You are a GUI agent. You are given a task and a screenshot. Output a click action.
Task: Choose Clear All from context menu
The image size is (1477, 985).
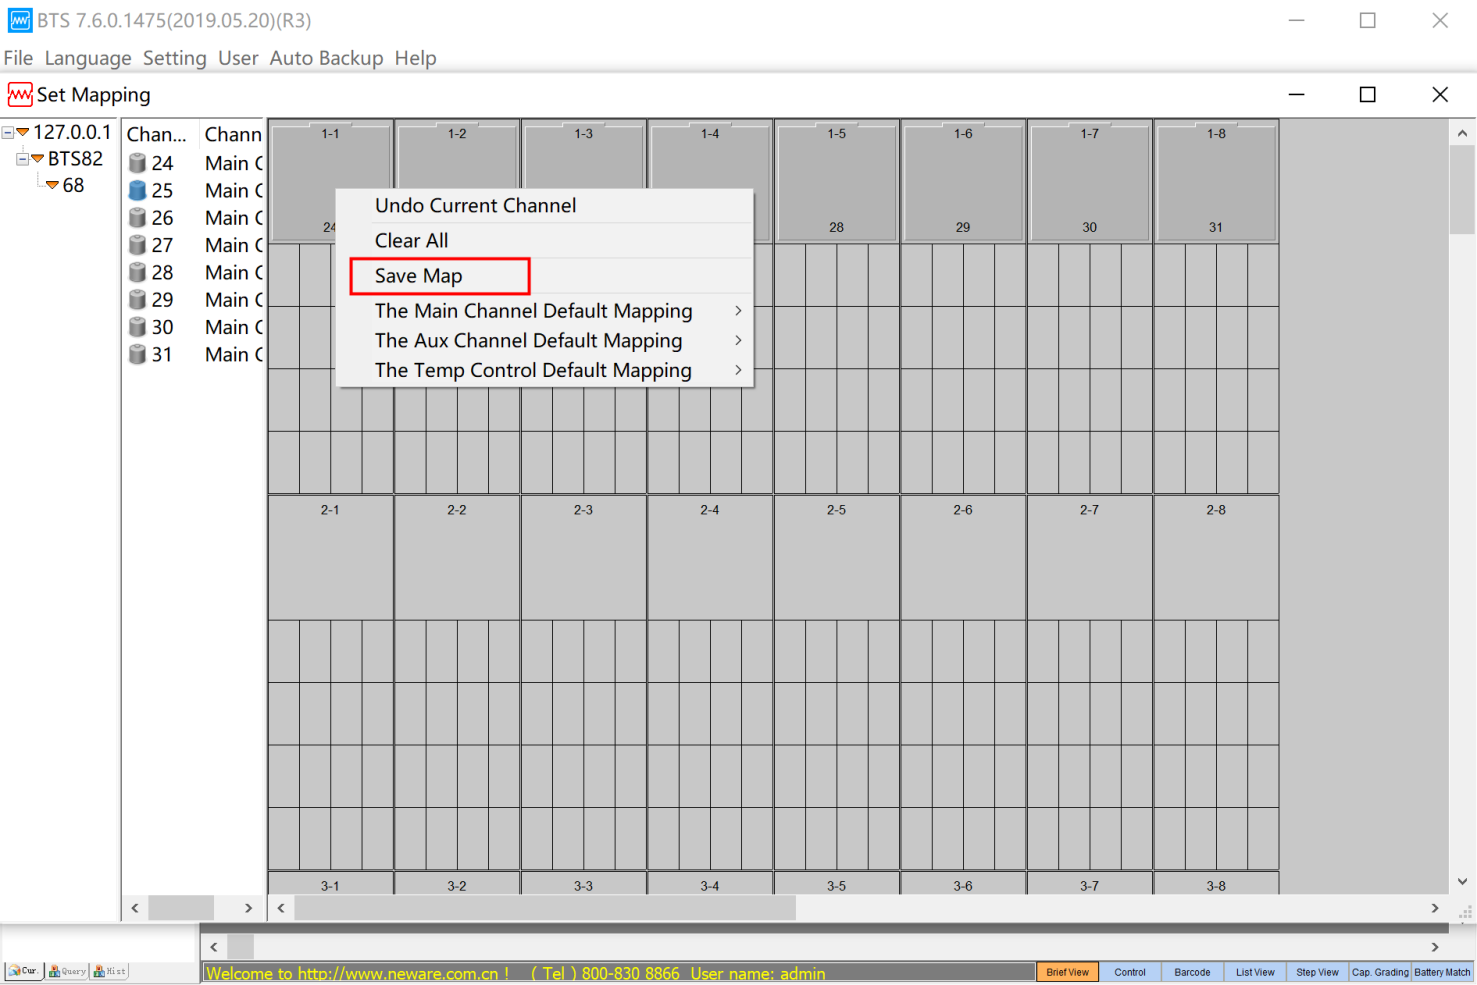[545, 241]
